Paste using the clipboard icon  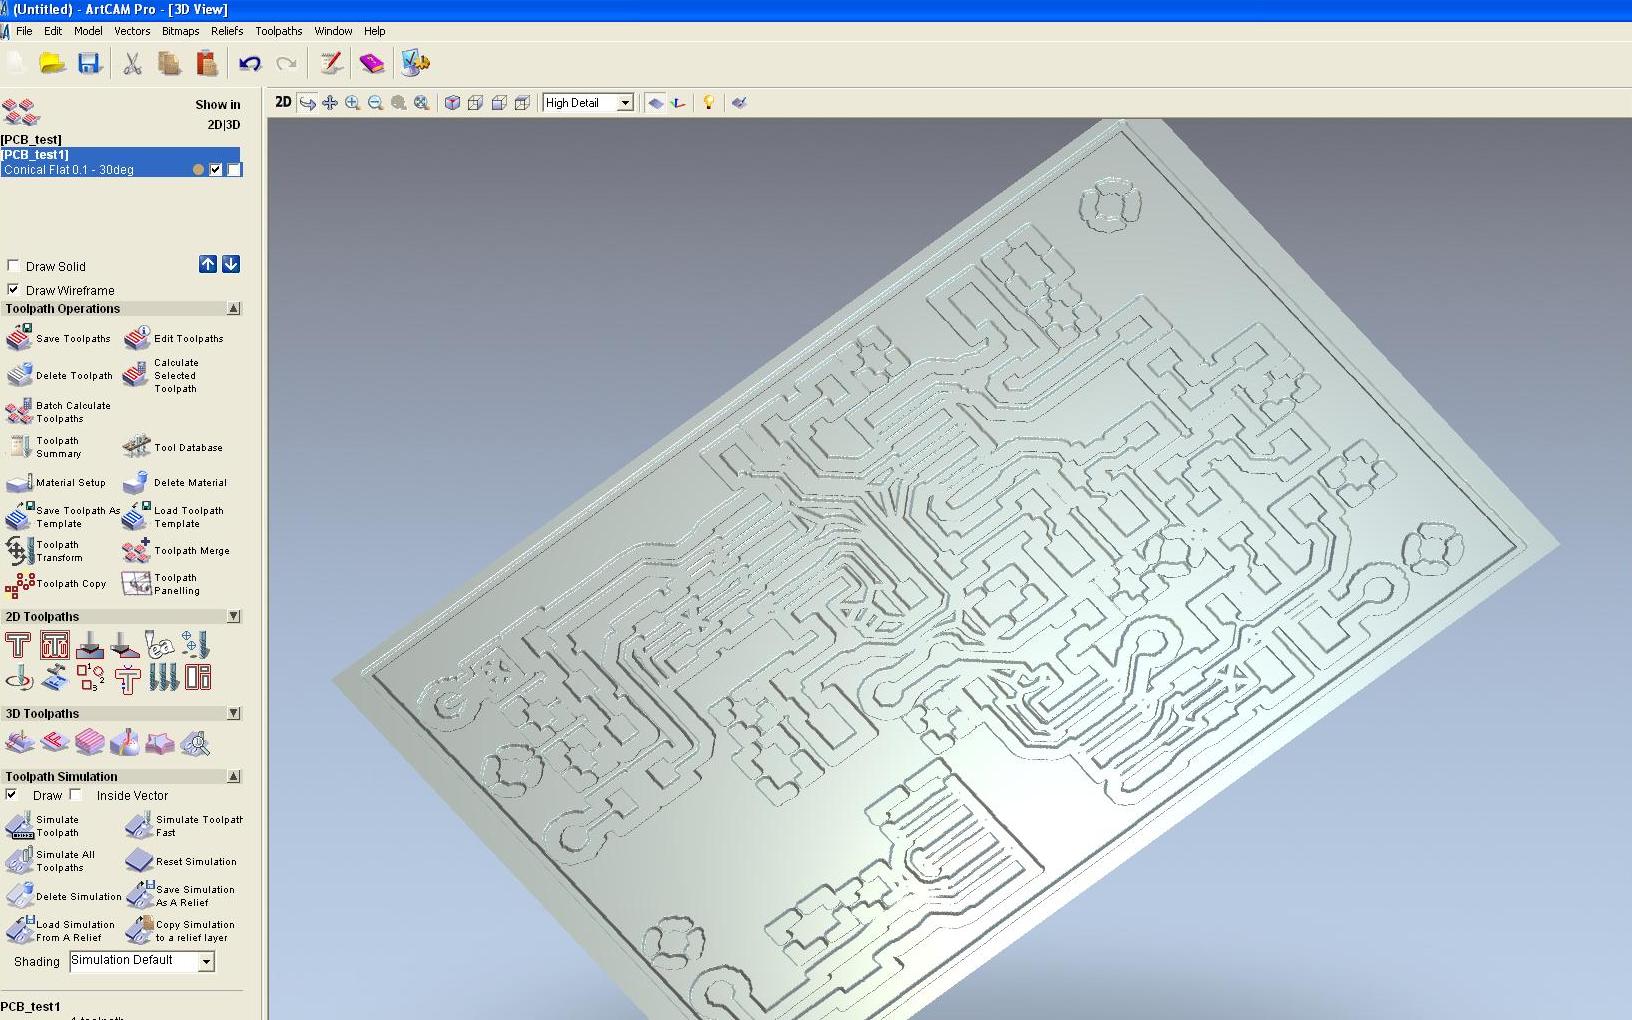[207, 64]
